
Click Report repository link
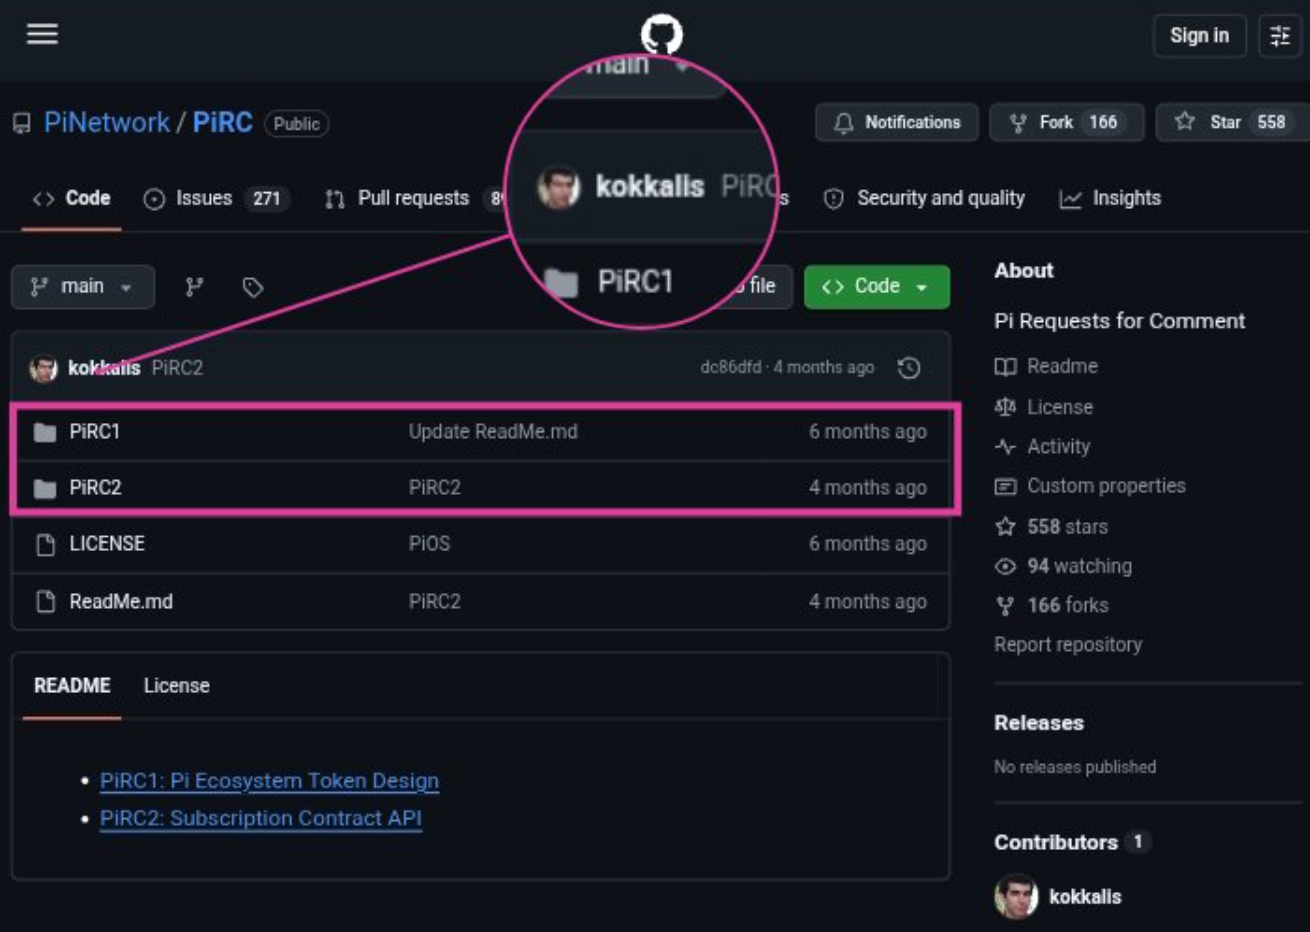pos(1068,644)
